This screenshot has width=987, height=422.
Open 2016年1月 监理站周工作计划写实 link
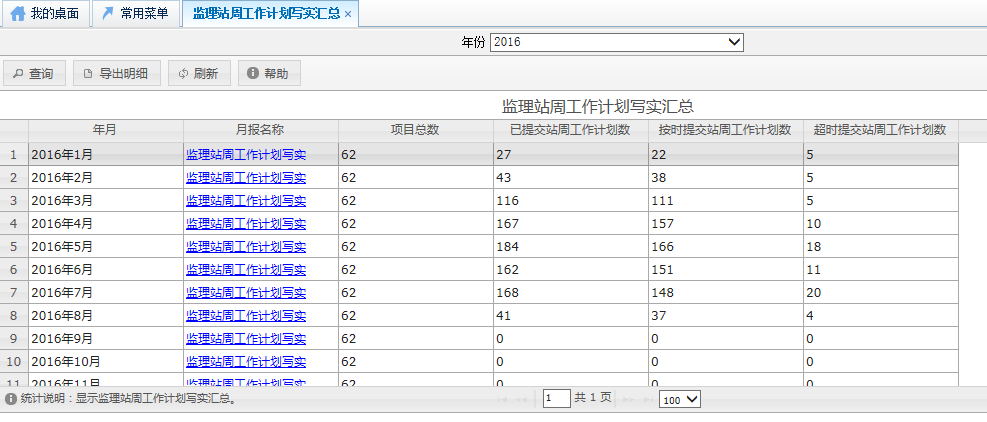(246, 155)
